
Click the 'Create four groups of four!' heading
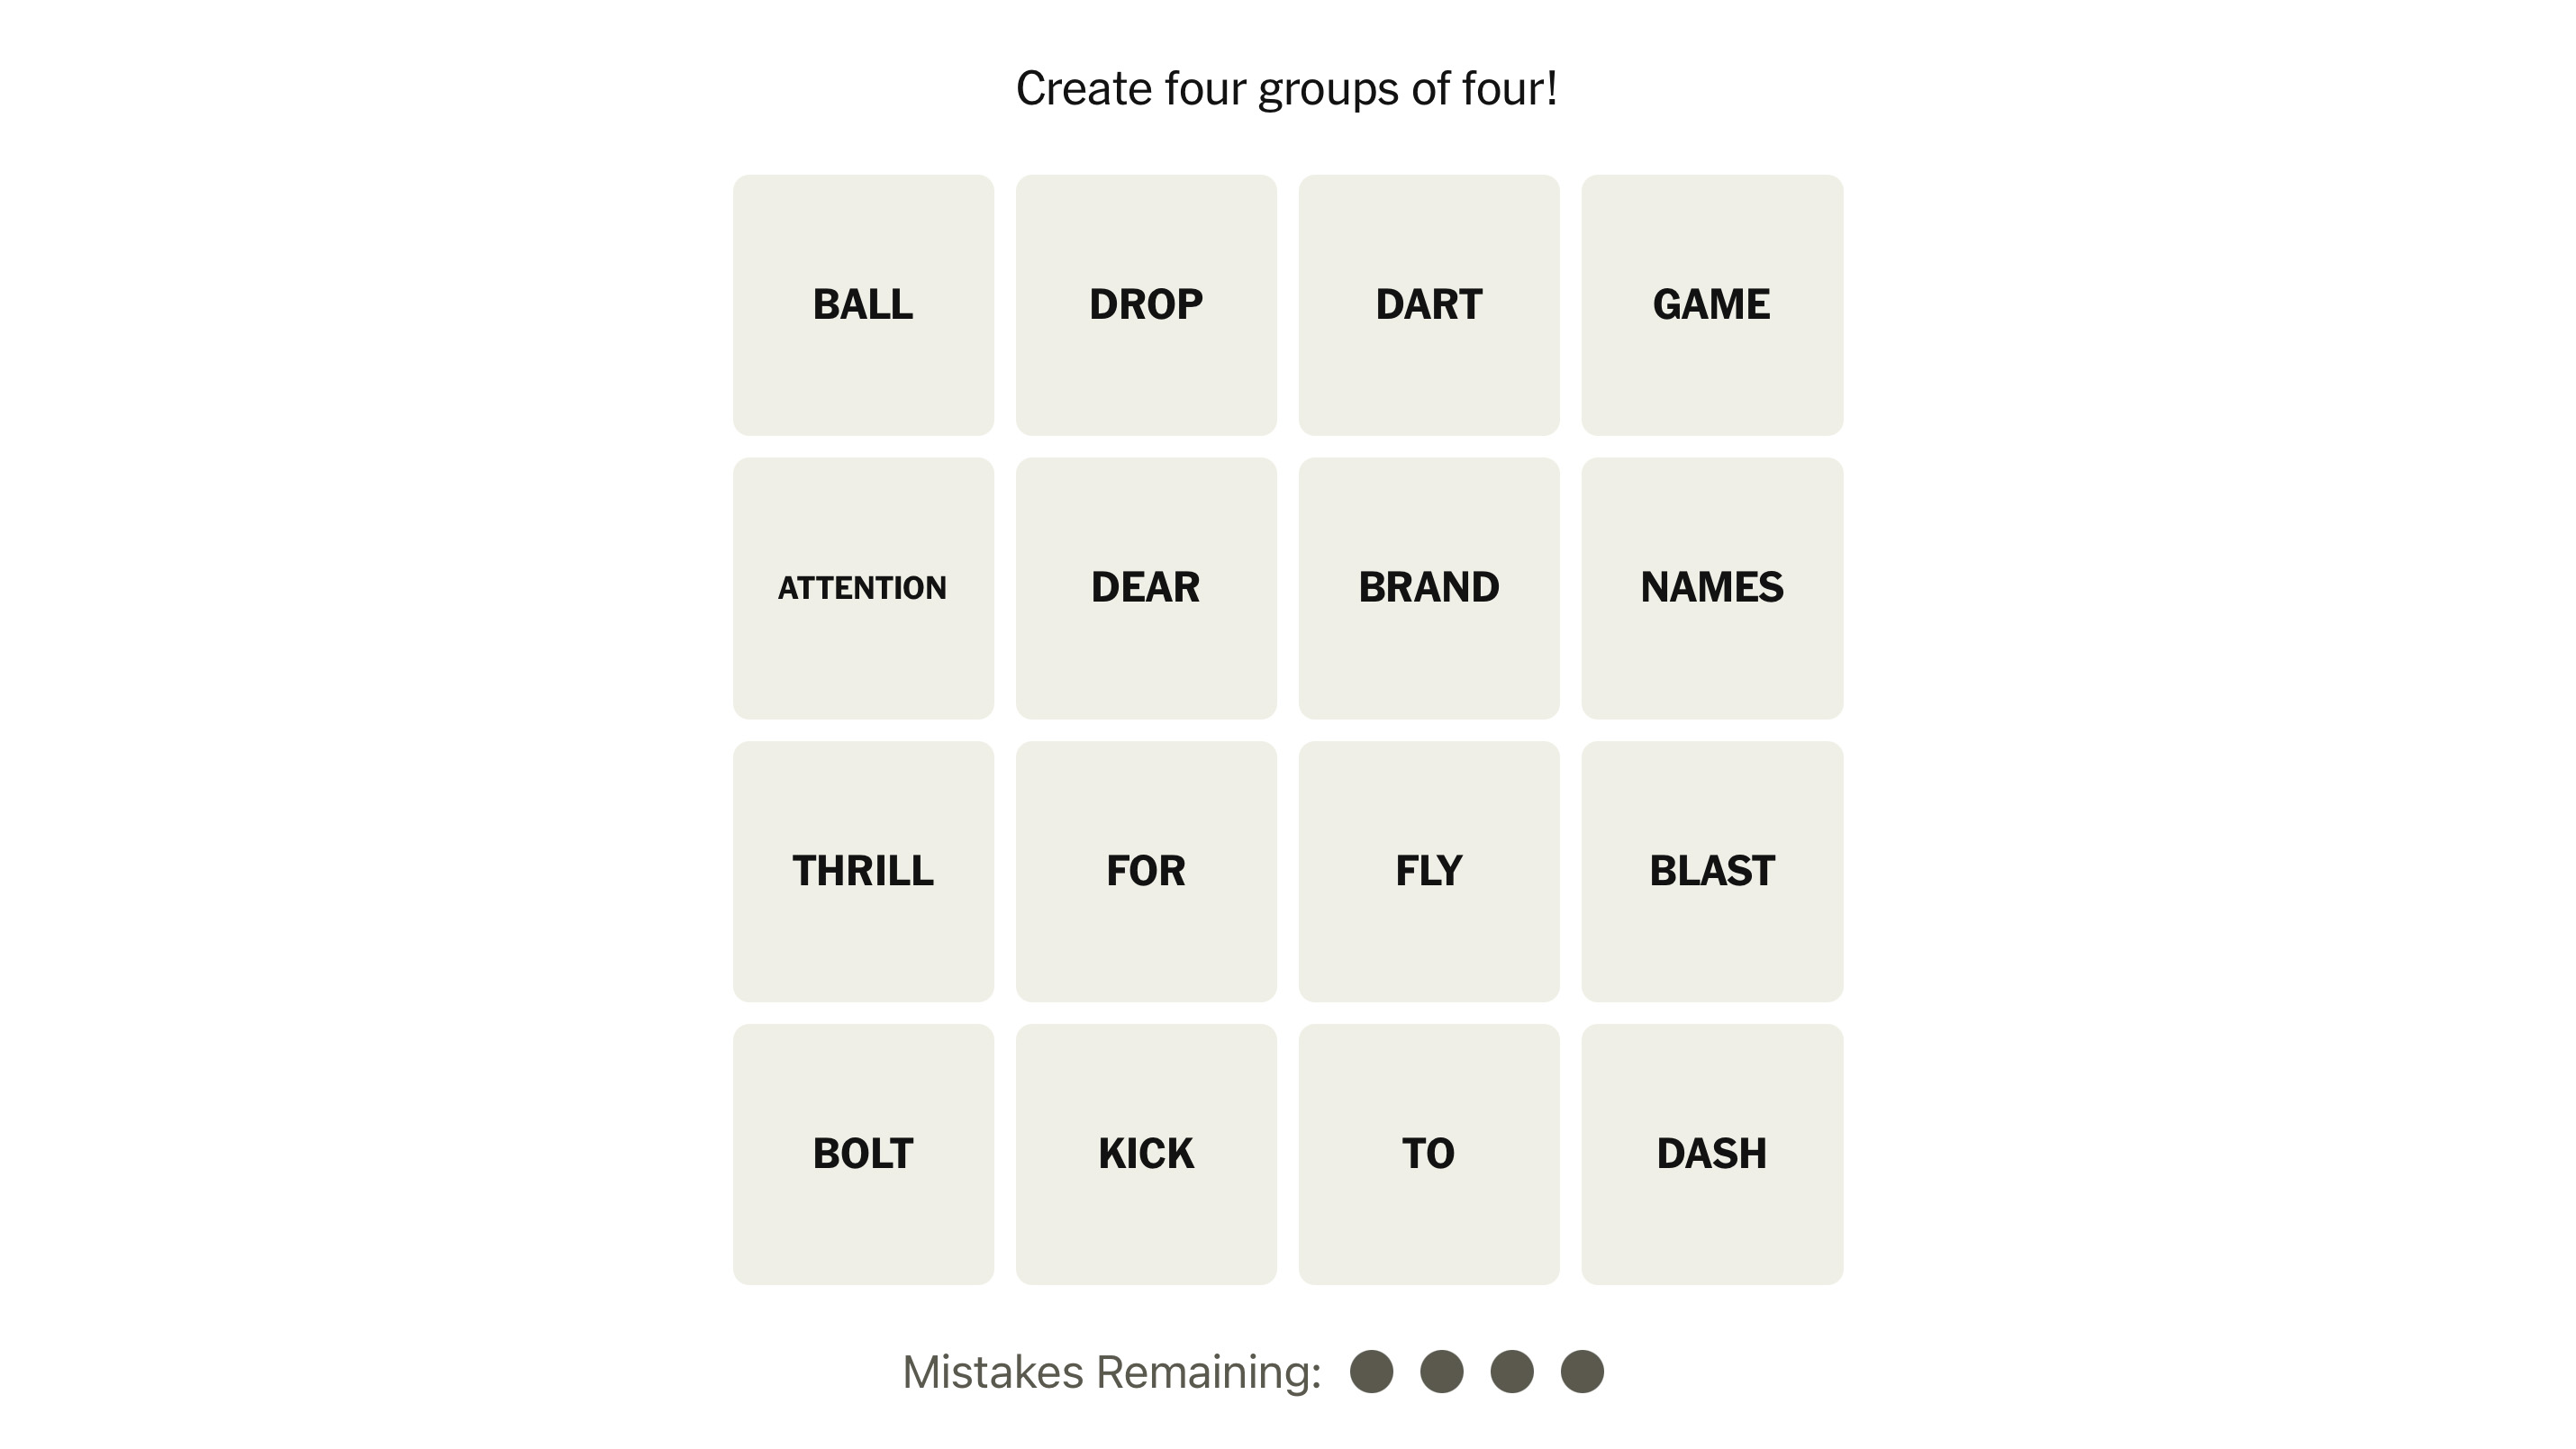(1287, 89)
